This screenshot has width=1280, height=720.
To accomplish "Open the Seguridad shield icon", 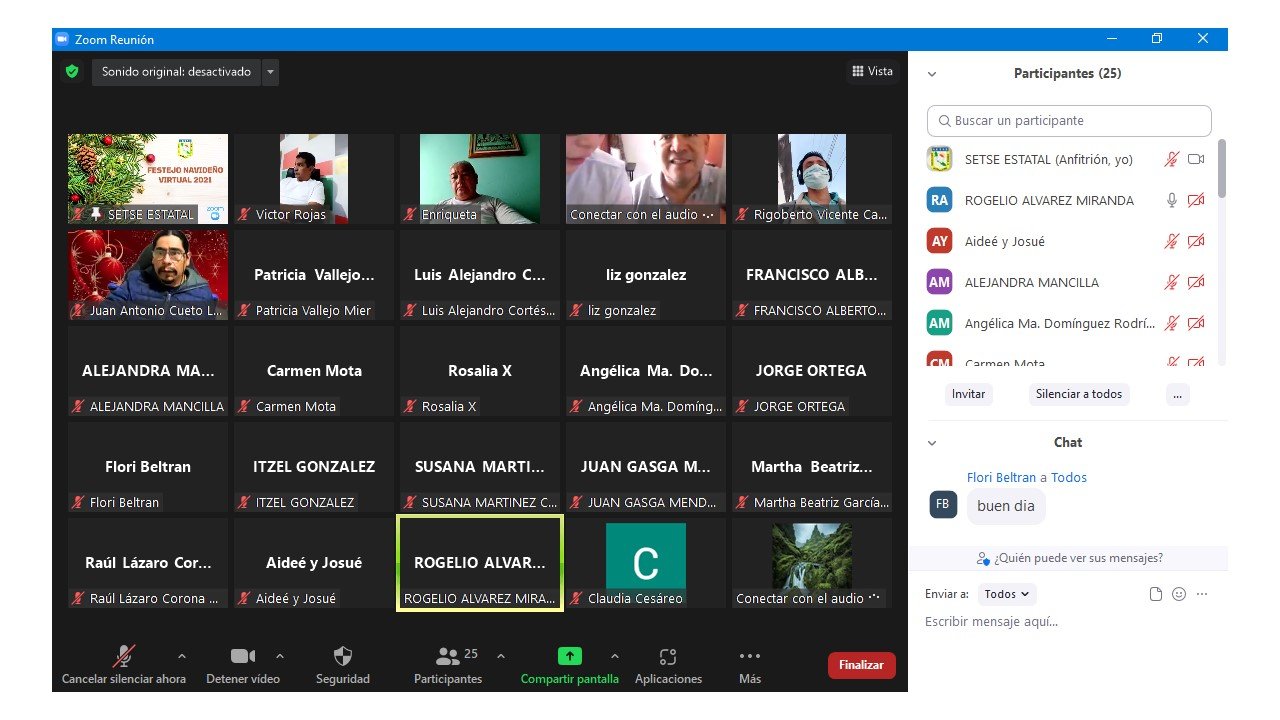I will point(342,657).
